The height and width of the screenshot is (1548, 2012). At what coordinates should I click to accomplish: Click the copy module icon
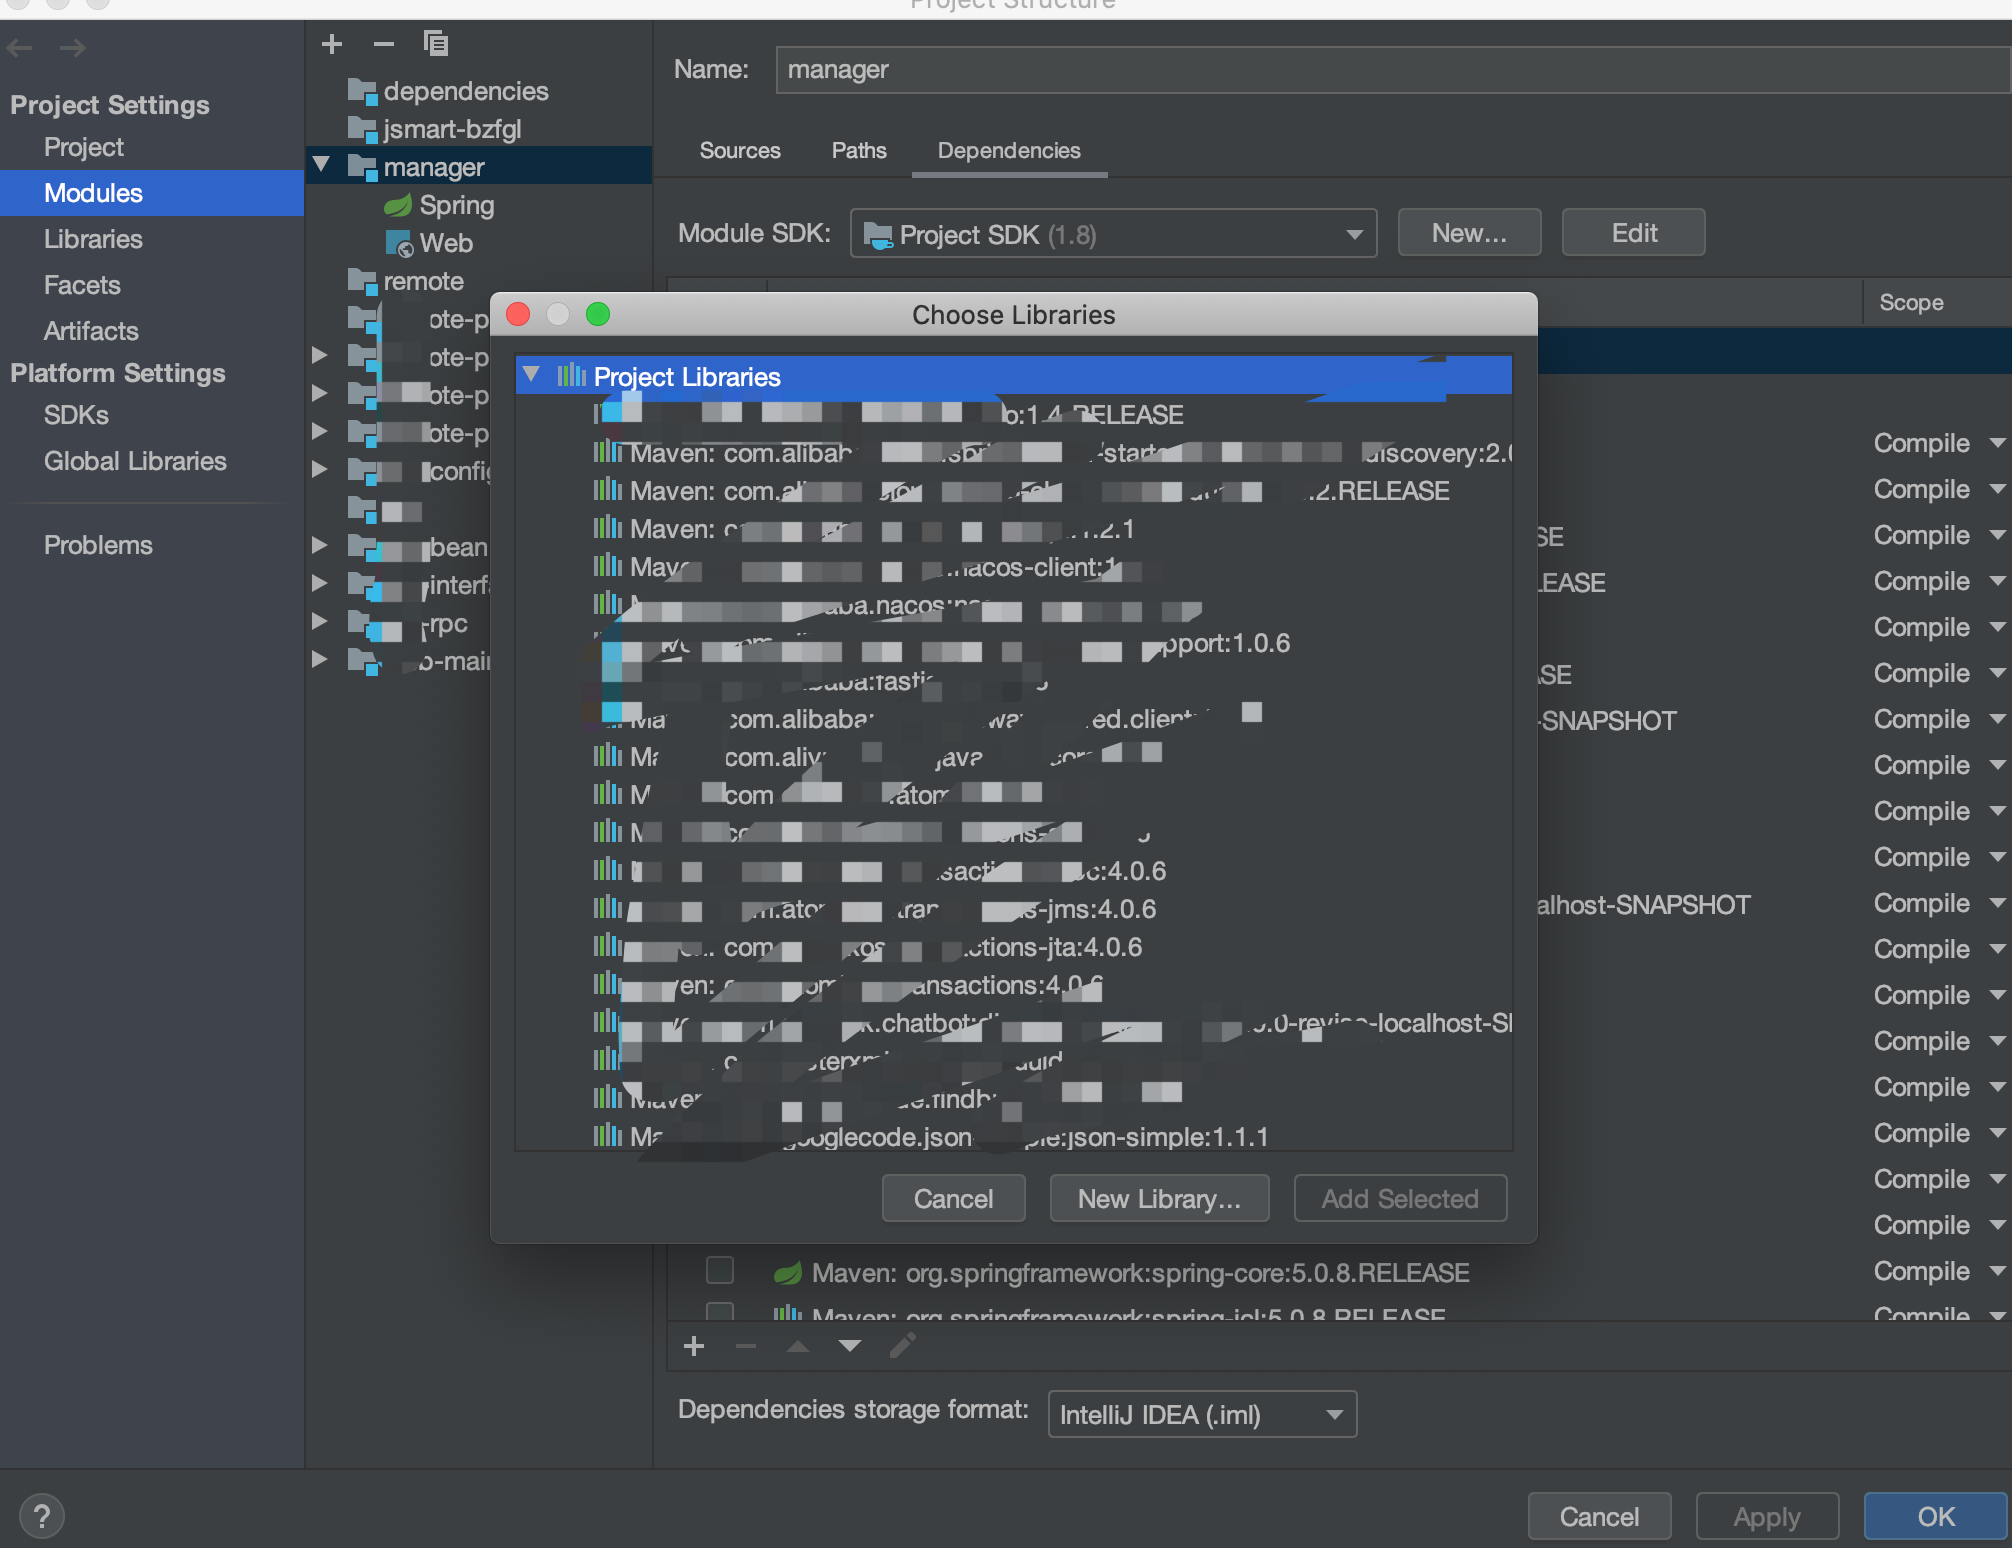[435, 44]
